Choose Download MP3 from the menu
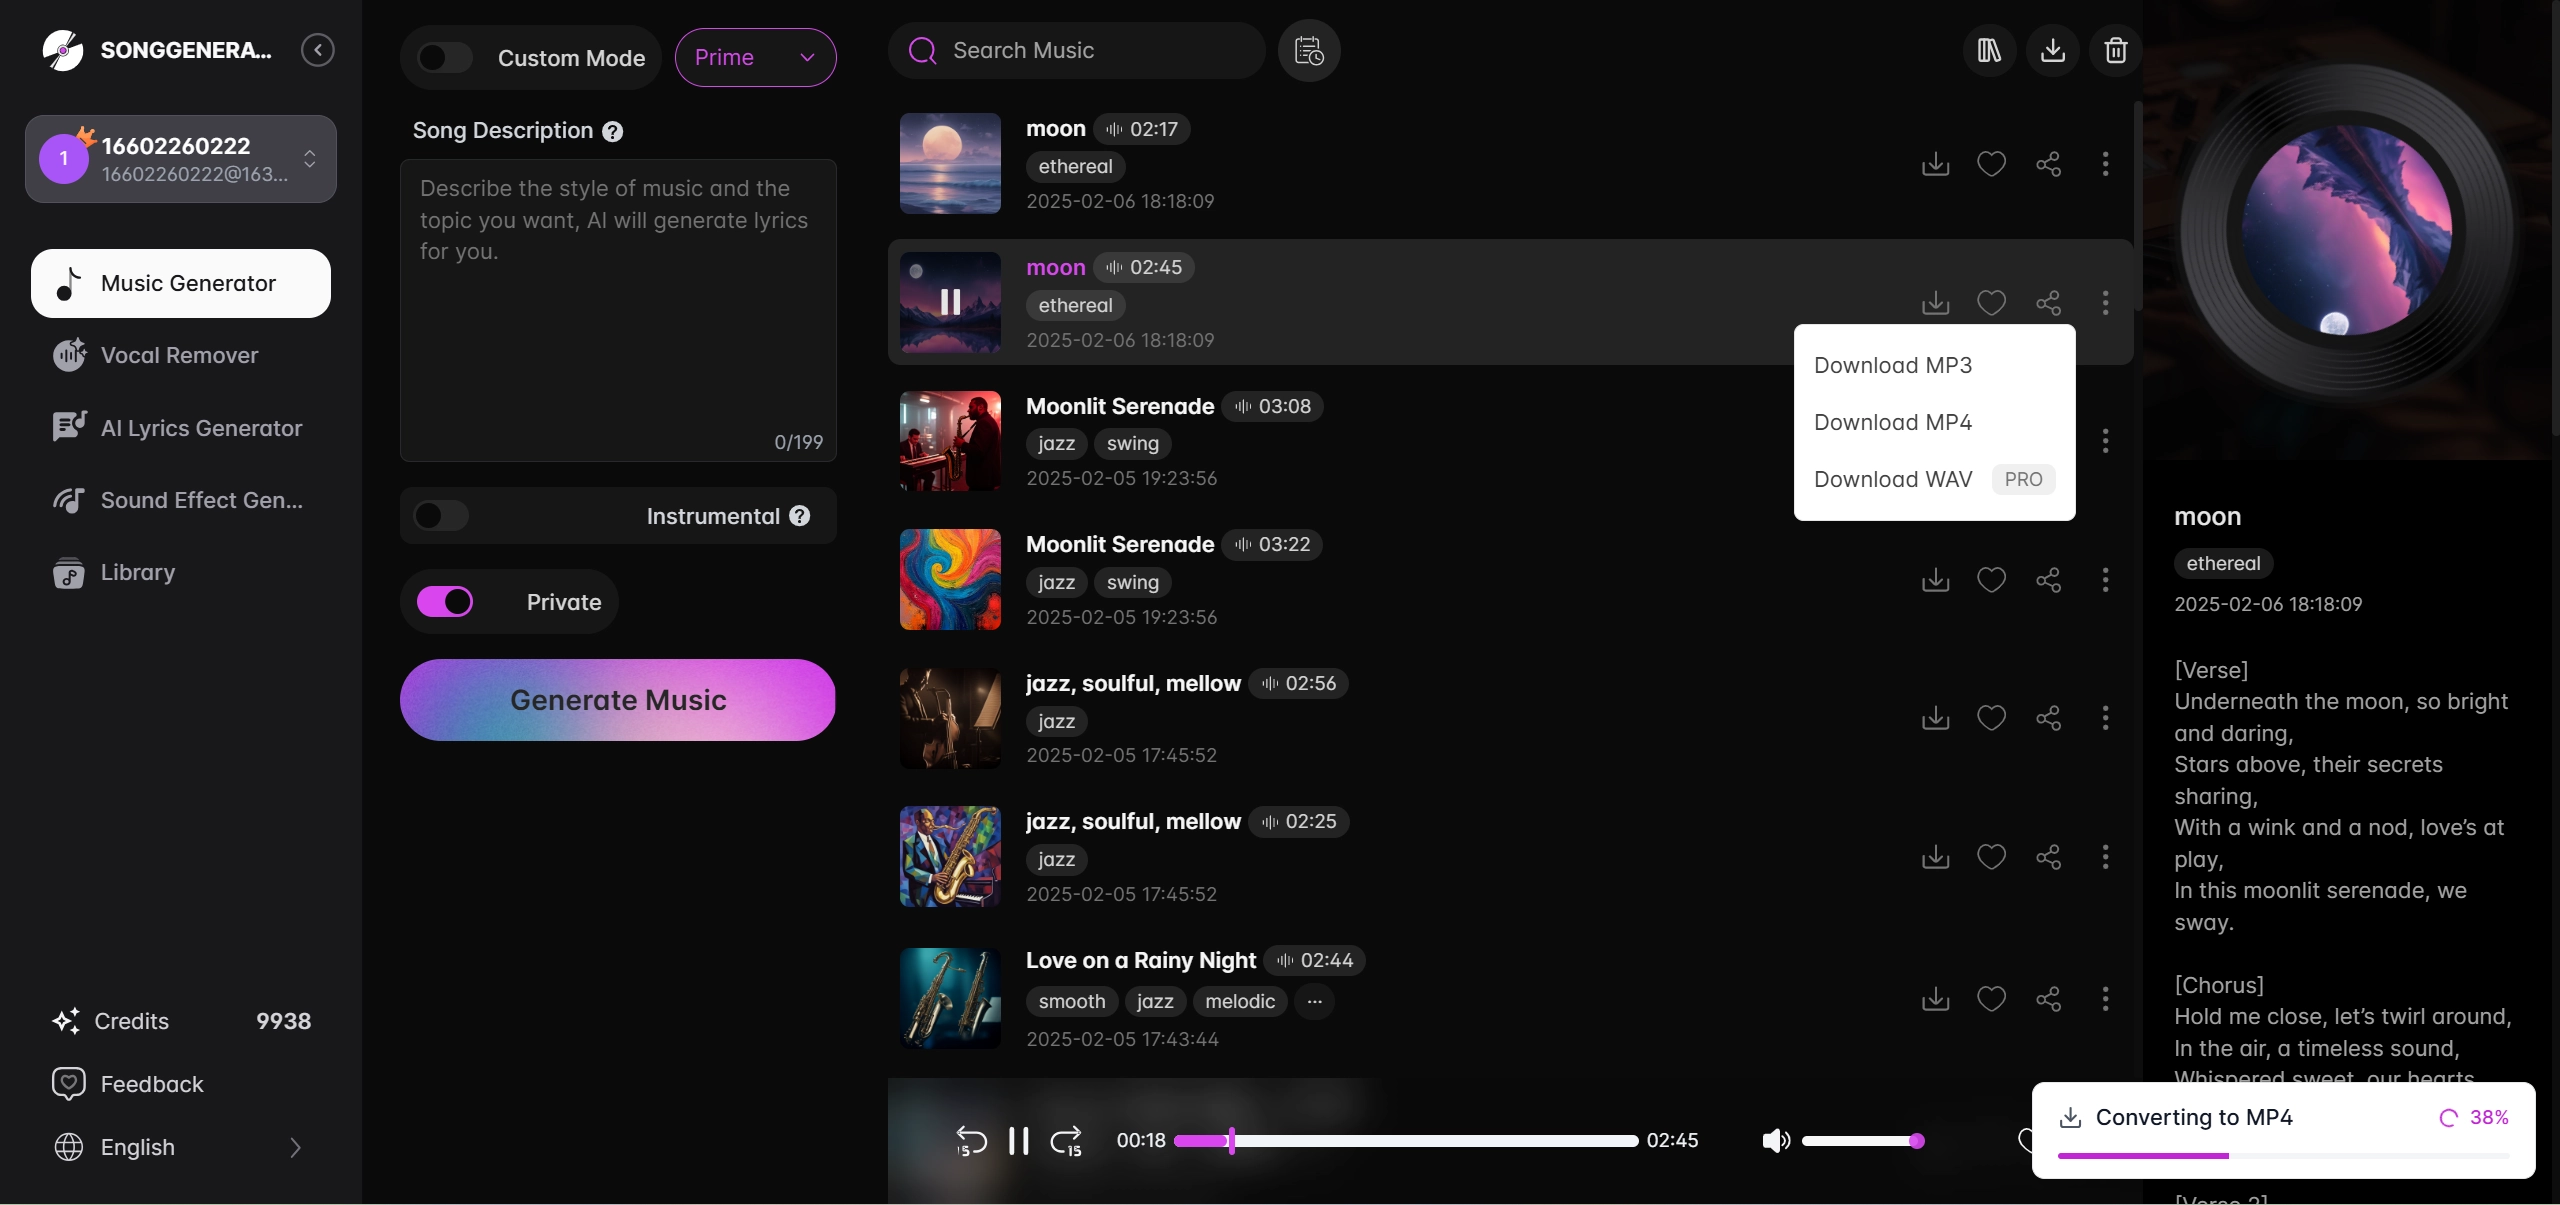The width and height of the screenshot is (2560, 1205). pyautogui.click(x=1894, y=364)
